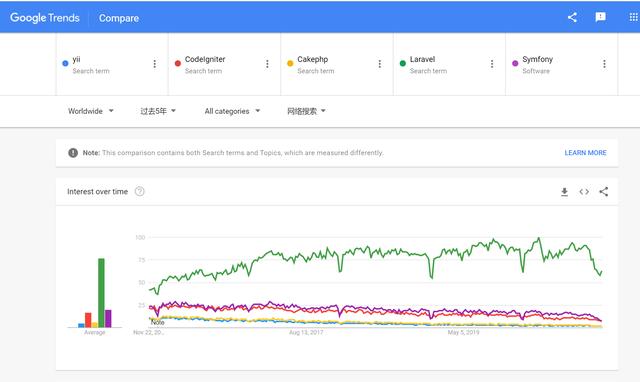Viewport: 640px width, 382px height.
Task: Expand the 网络搜索 search type dropdown
Action: tap(306, 111)
